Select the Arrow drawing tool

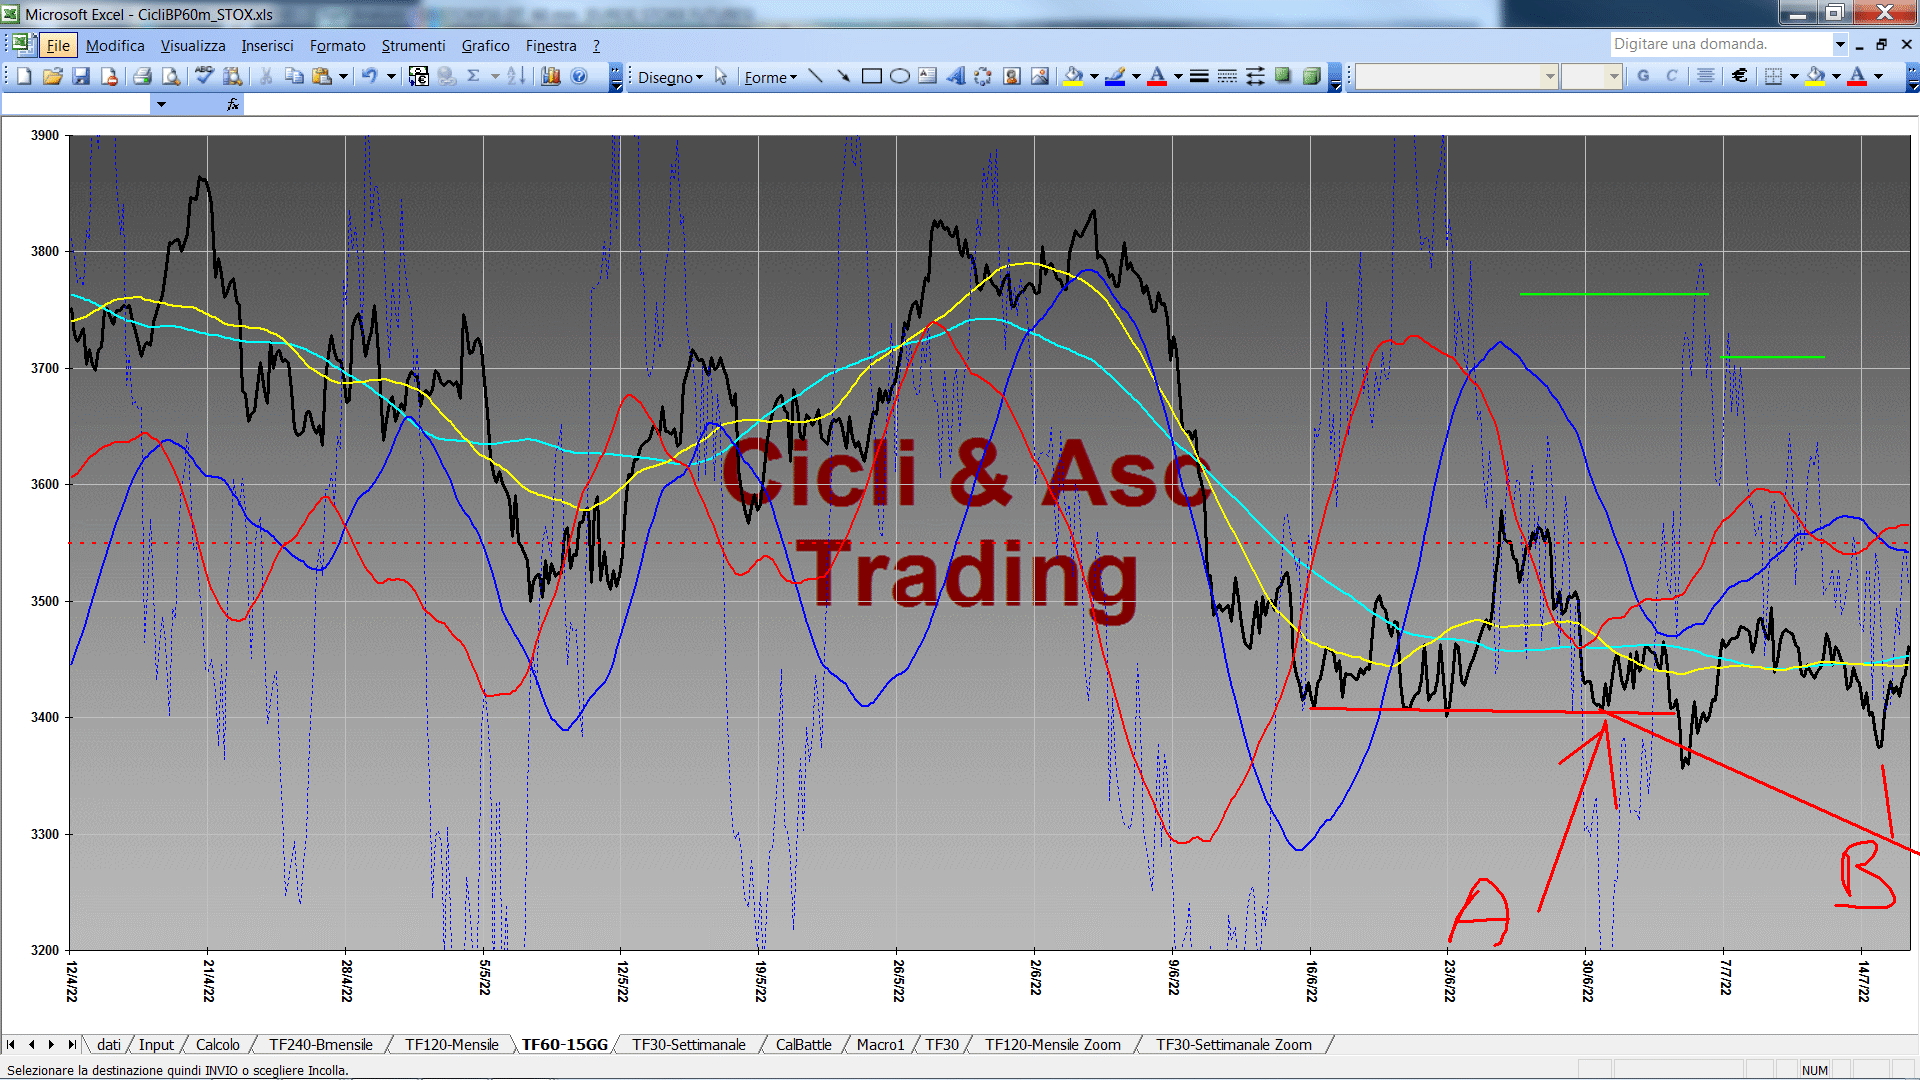pos(843,76)
